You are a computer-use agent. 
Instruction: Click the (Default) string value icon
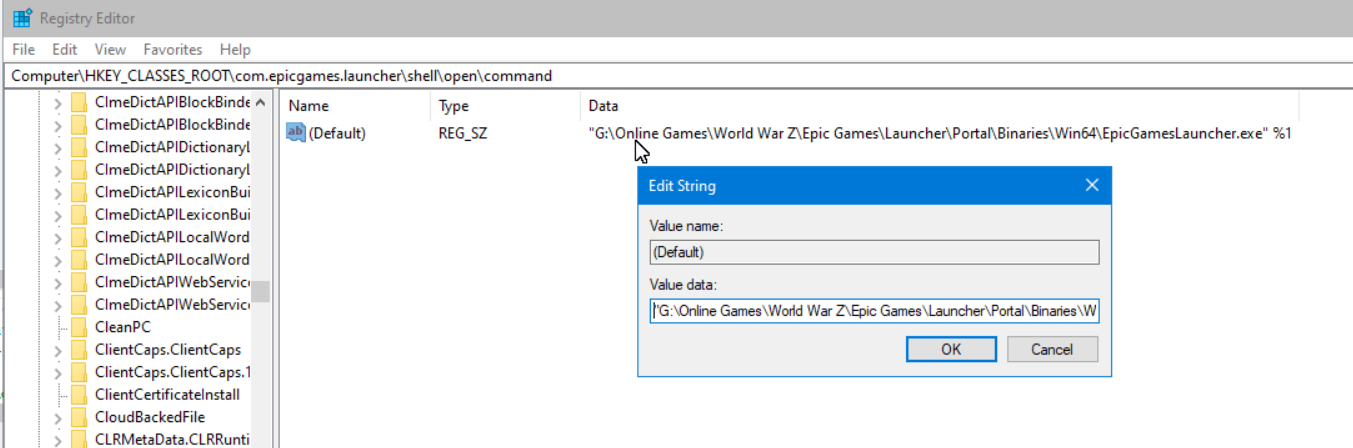pos(296,133)
